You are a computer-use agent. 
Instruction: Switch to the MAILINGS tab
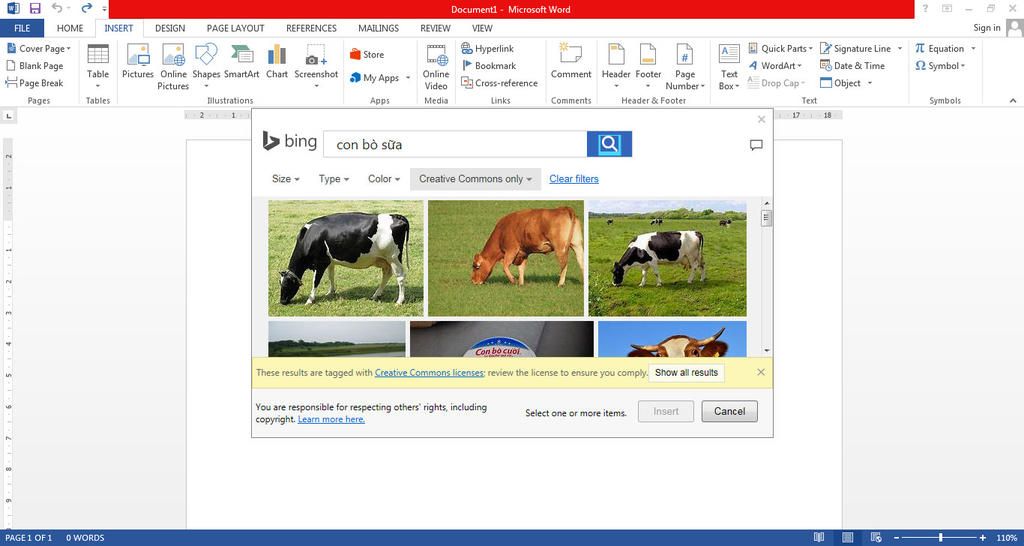point(379,28)
